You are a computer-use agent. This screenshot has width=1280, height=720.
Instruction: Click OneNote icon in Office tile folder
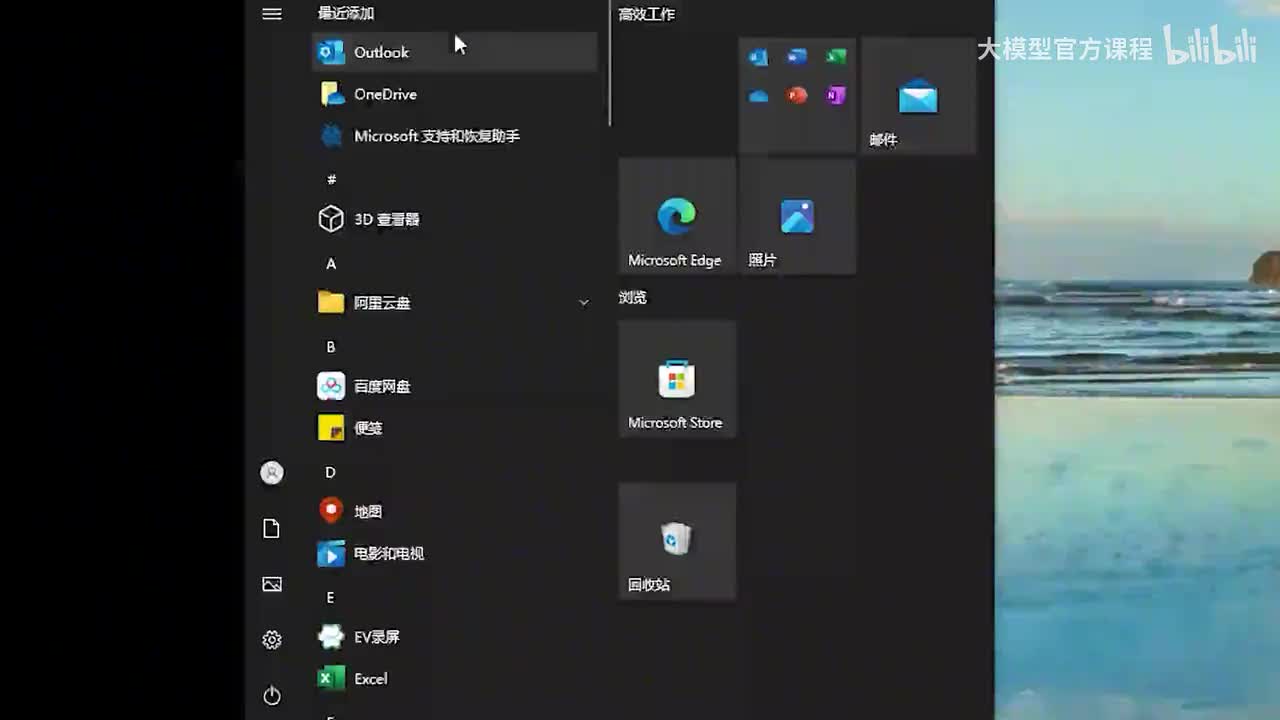(x=836, y=96)
